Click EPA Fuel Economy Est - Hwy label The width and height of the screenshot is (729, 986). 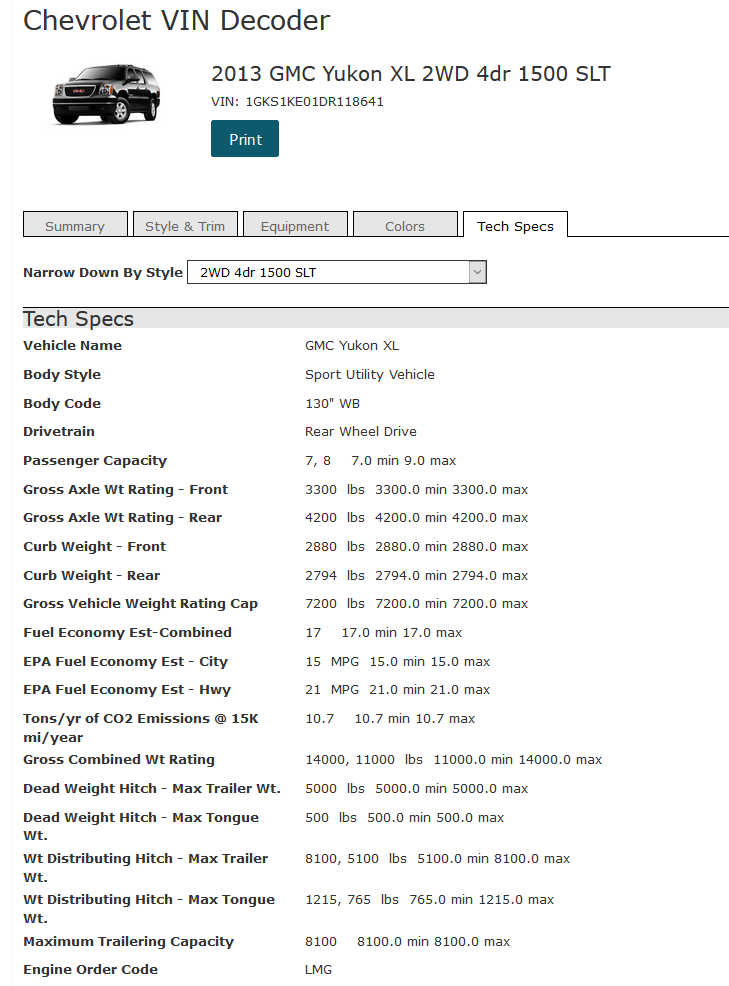(x=127, y=690)
